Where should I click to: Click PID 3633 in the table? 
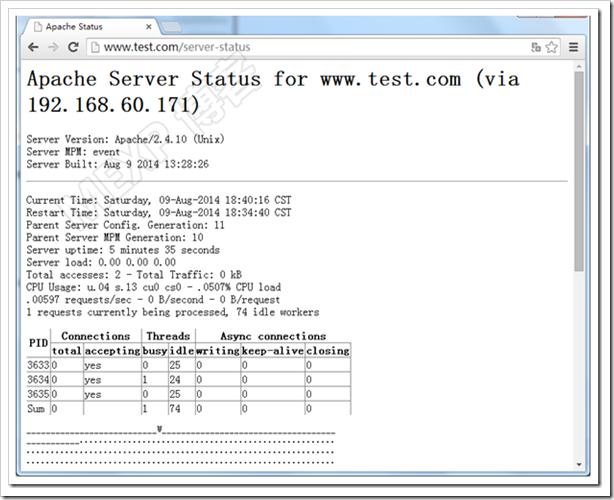pos(38,365)
